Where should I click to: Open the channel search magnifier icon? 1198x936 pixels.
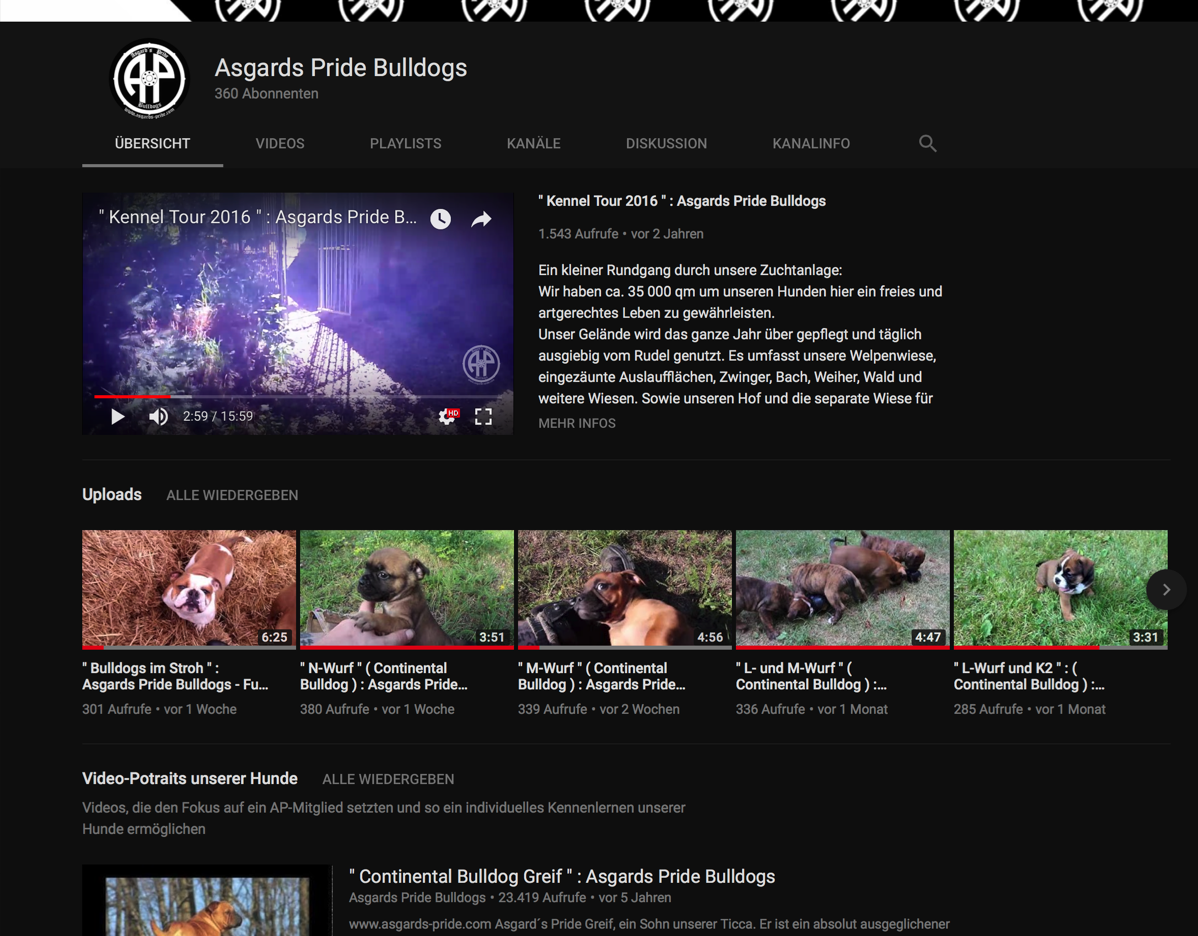(x=927, y=143)
